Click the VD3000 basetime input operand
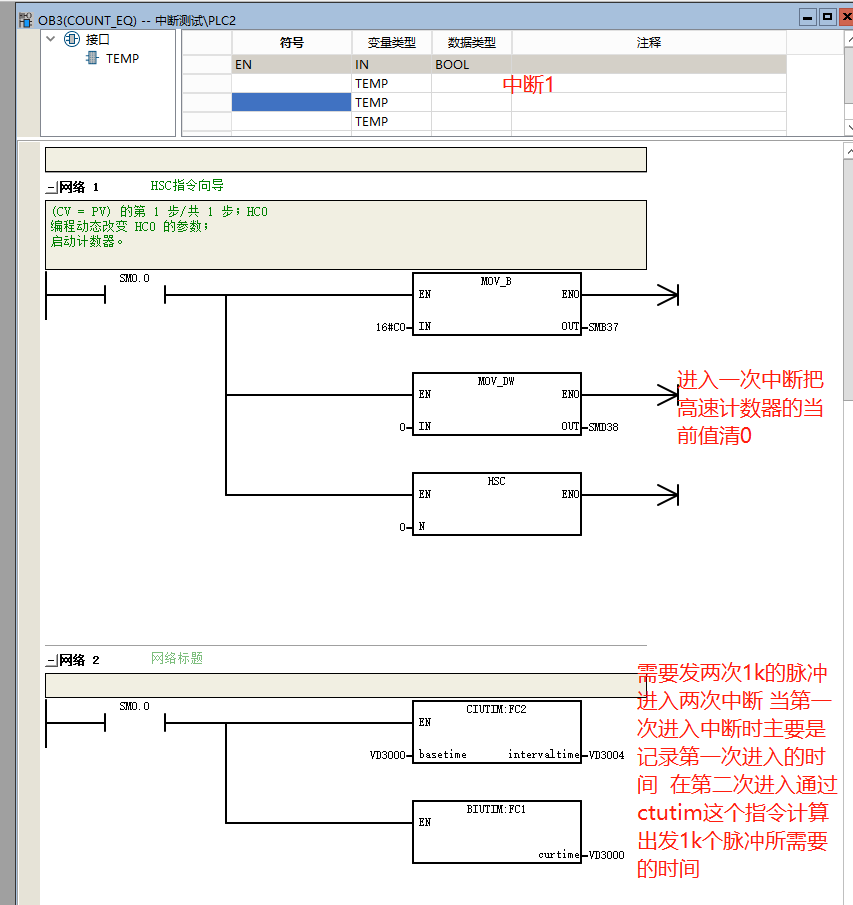 point(388,755)
